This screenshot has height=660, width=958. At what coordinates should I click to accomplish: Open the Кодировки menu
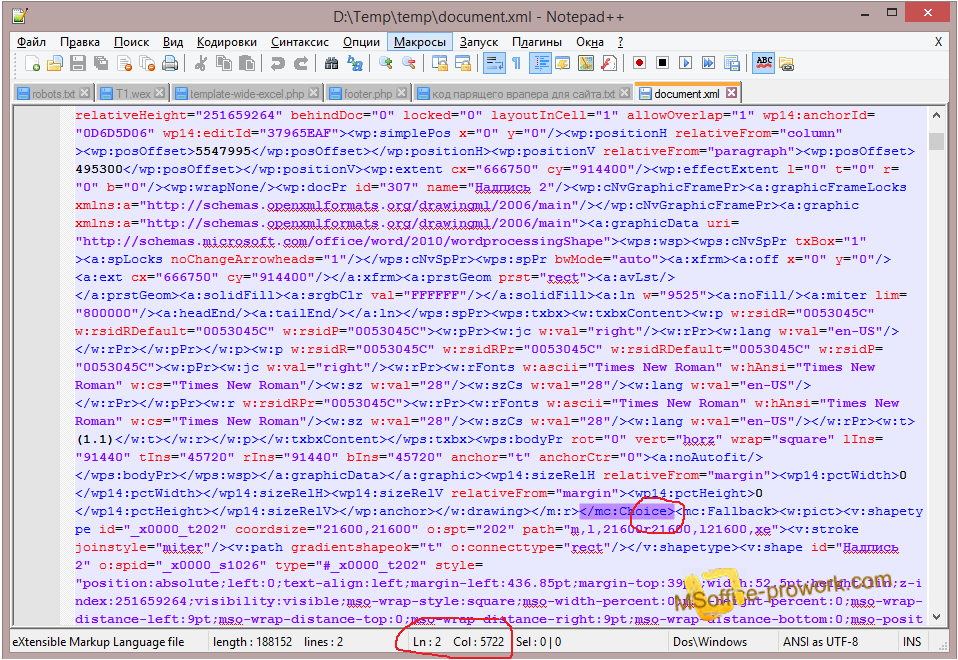click(227, 42)
